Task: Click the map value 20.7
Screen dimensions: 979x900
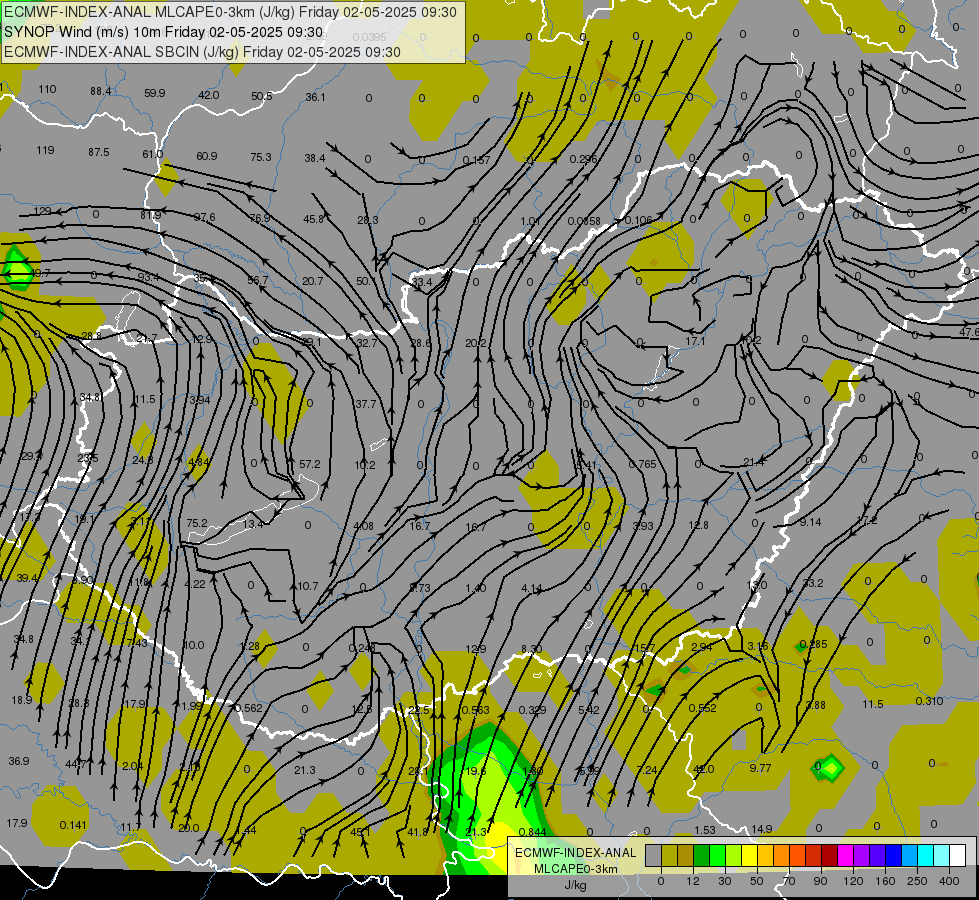Action: (x=313, y=281)
